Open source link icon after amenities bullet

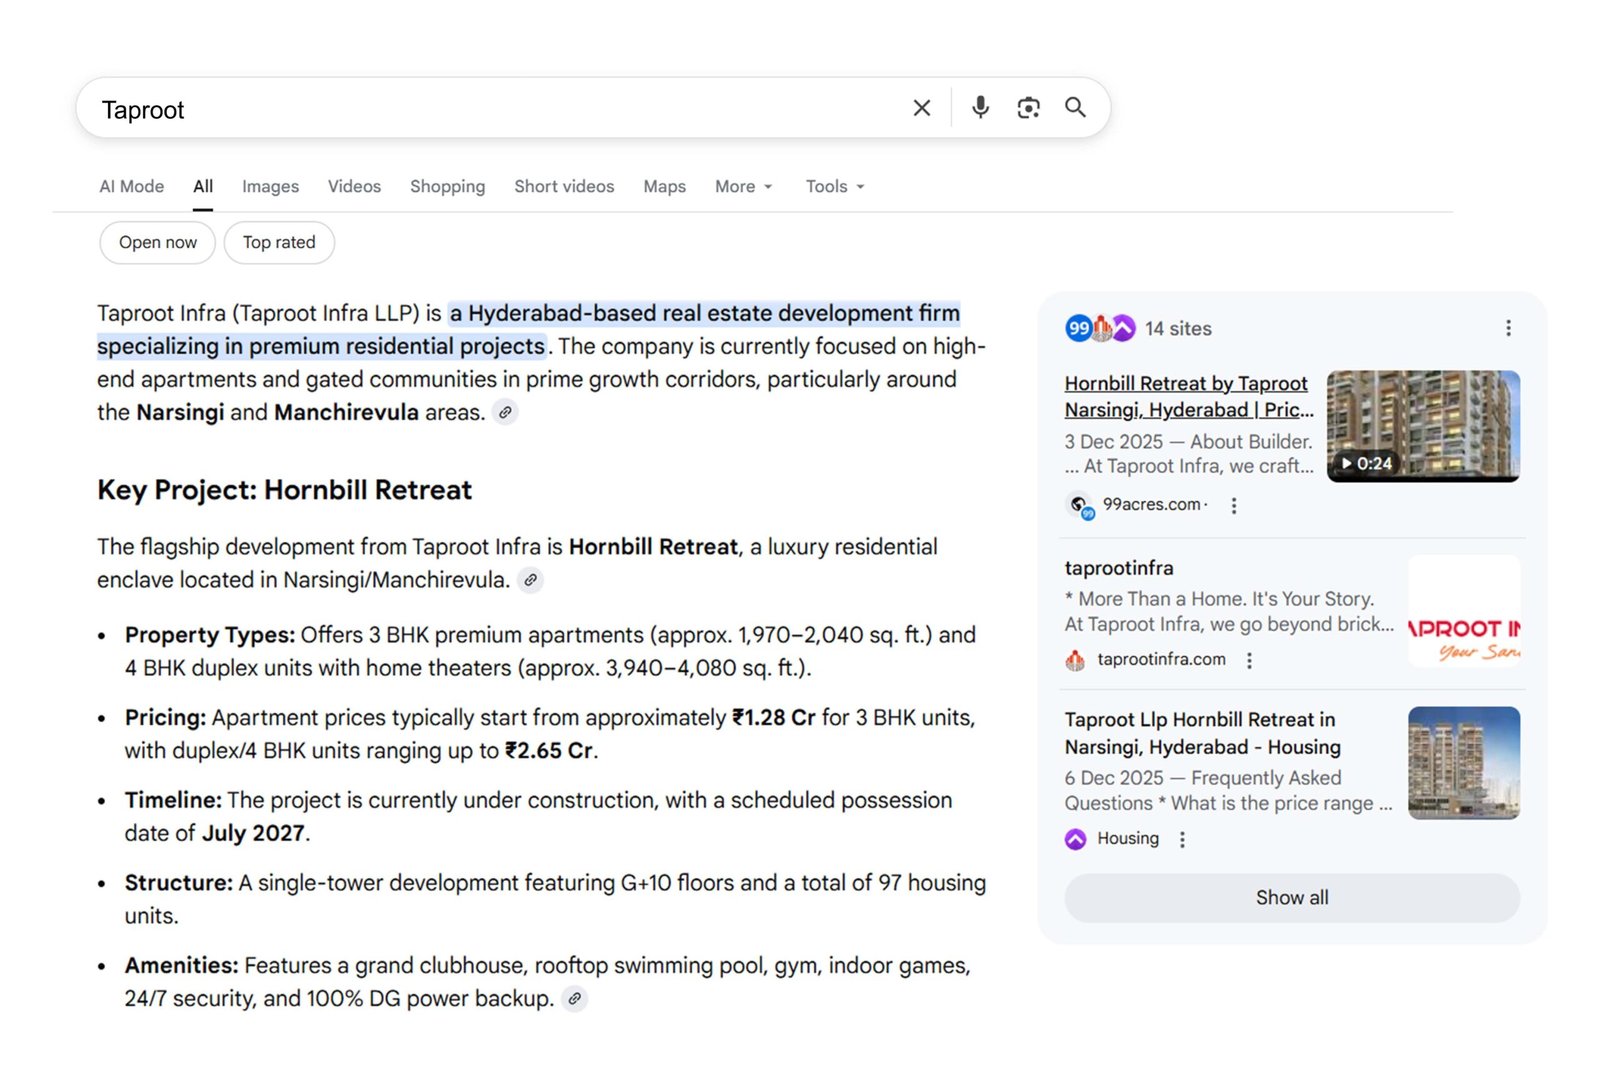point(574,999)
